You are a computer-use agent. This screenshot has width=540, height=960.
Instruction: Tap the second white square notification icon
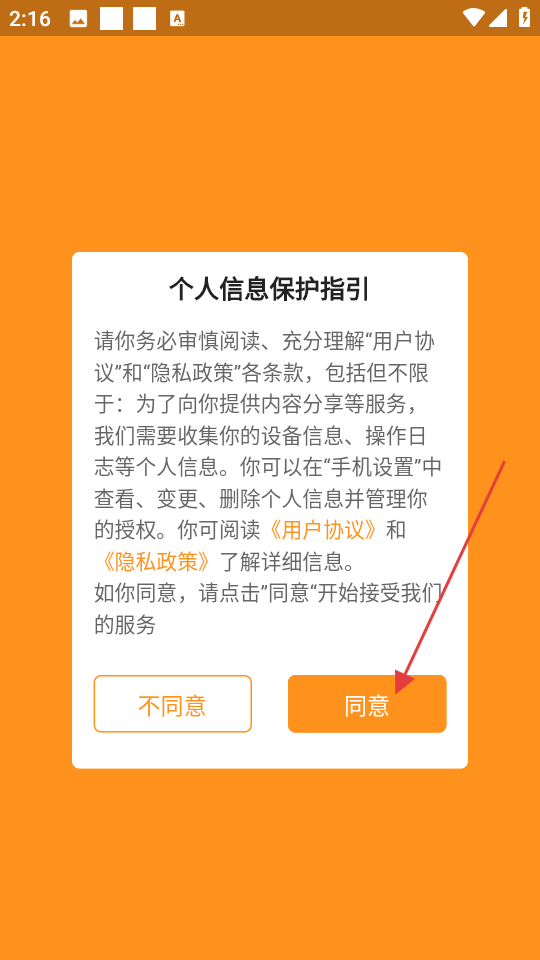(x=144, y=18)
